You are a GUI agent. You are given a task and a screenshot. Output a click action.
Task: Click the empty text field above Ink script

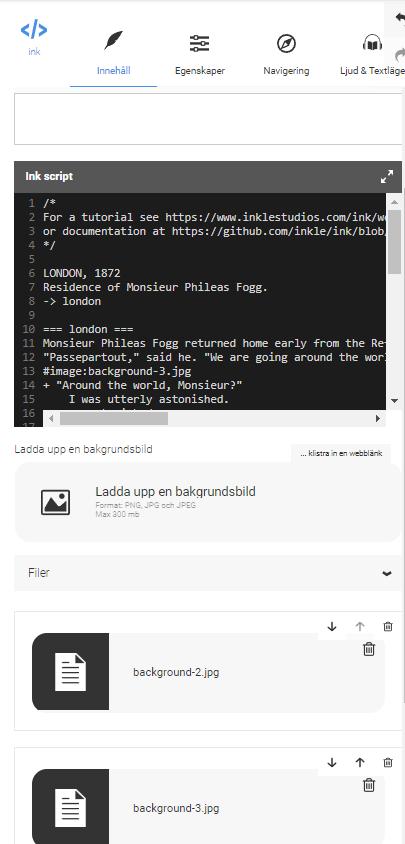tap(207, 119)
